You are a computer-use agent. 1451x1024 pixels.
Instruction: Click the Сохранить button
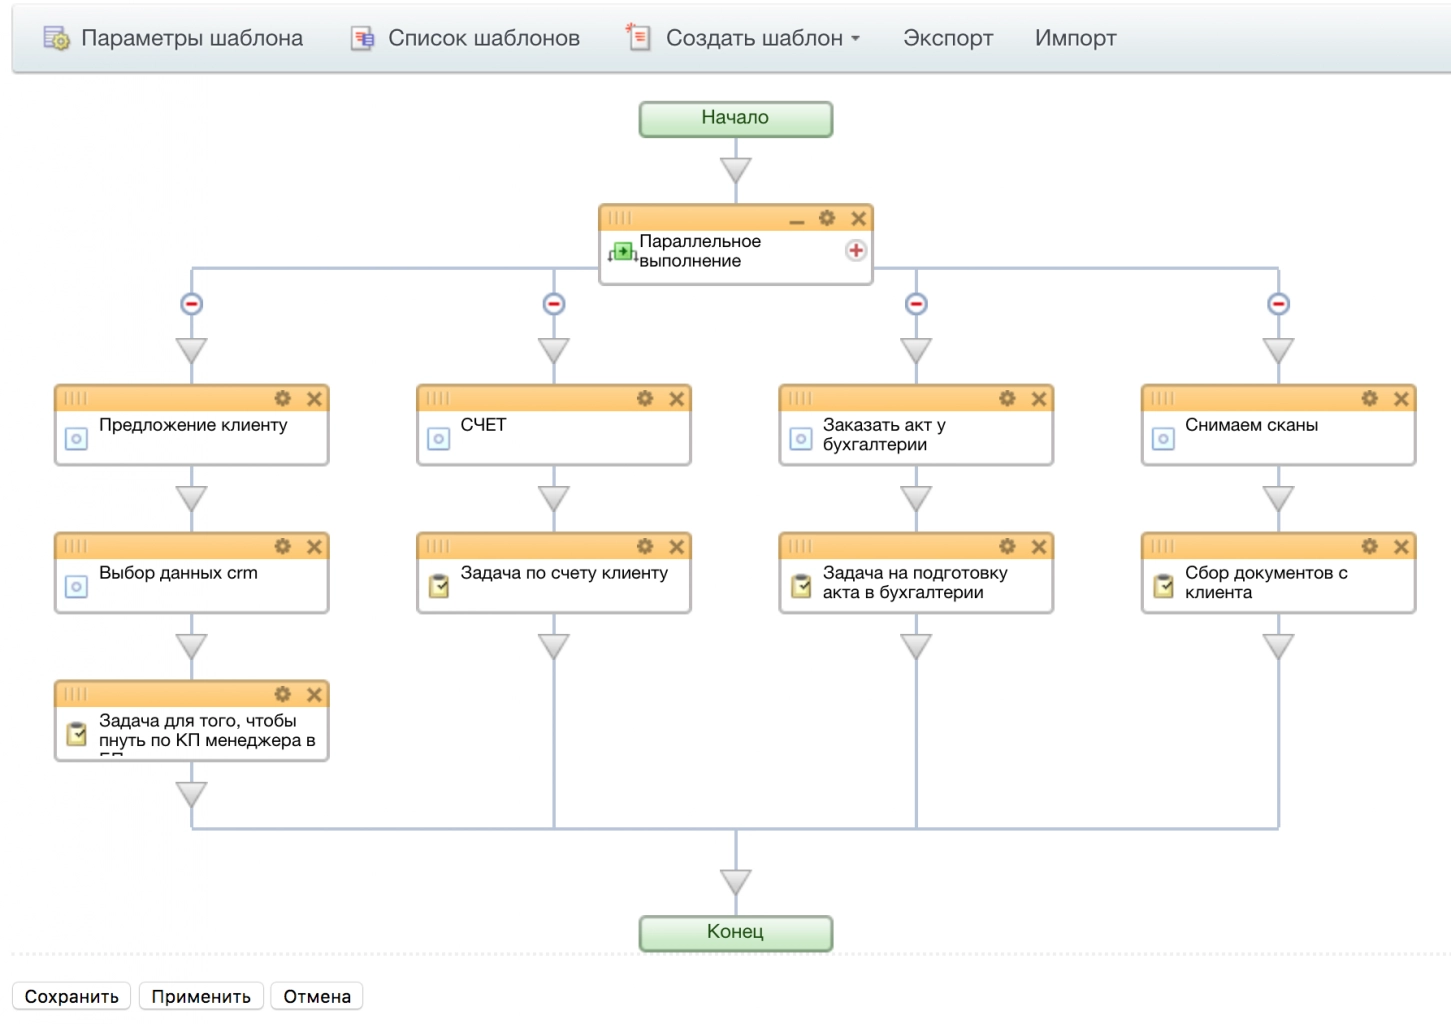click(x=71, y=996)
